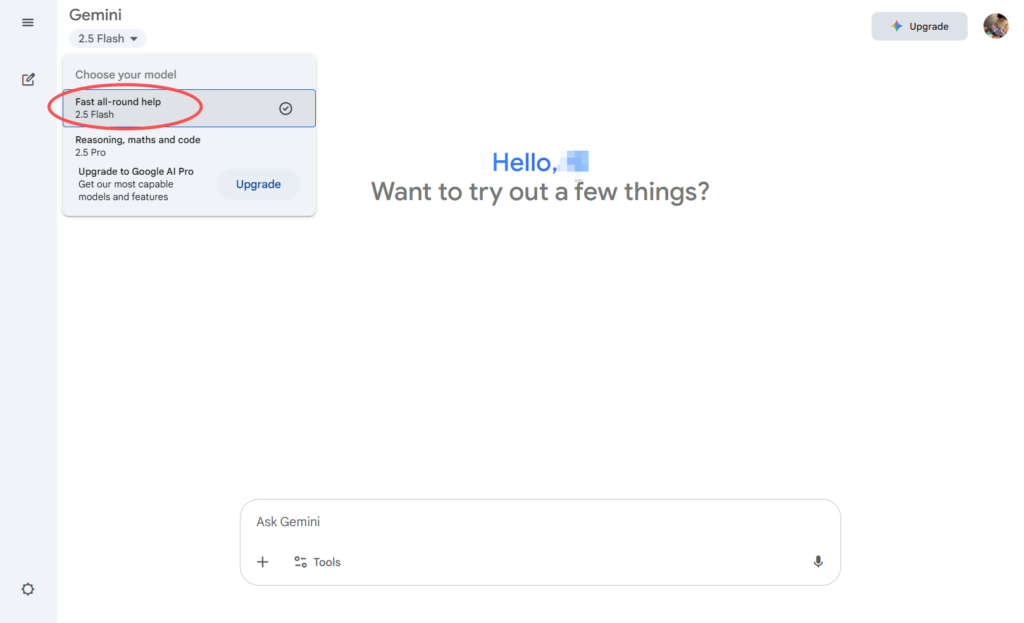
Task: Start a new chat via pencil icon
Action: point(28,79)
